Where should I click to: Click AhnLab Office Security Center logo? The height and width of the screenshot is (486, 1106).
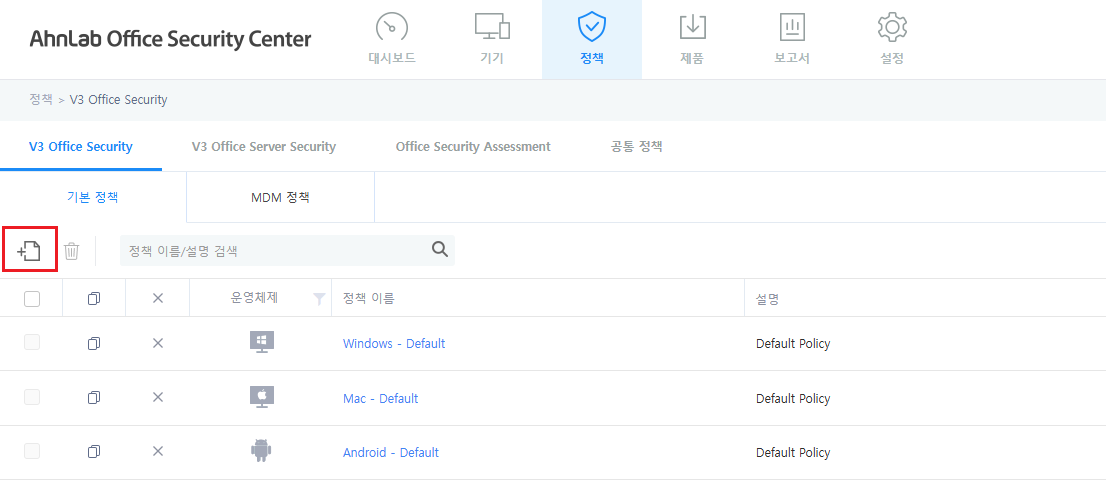coord(170,39)
